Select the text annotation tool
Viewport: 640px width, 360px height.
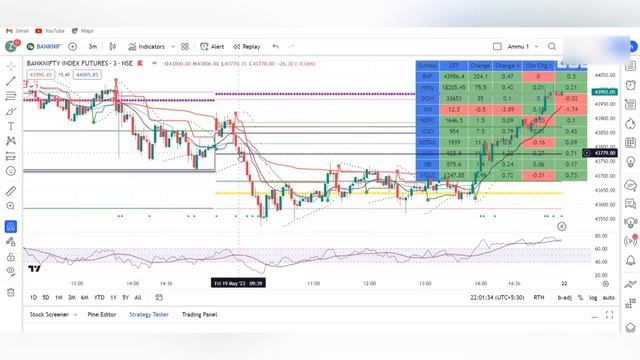(11, 126)
